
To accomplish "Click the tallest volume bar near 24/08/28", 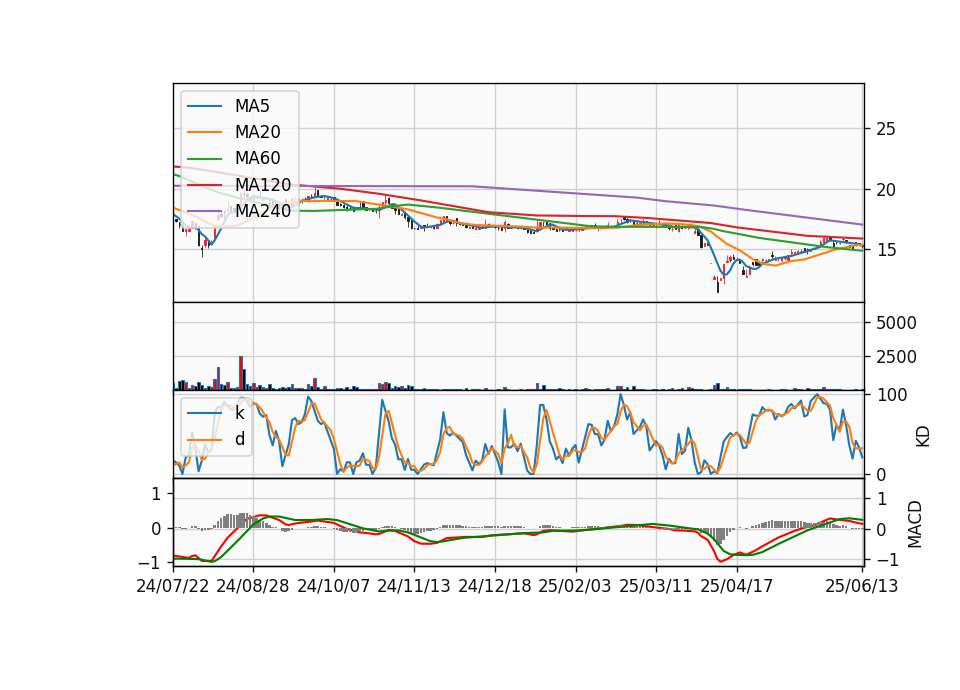I will [x=241, y=373].
